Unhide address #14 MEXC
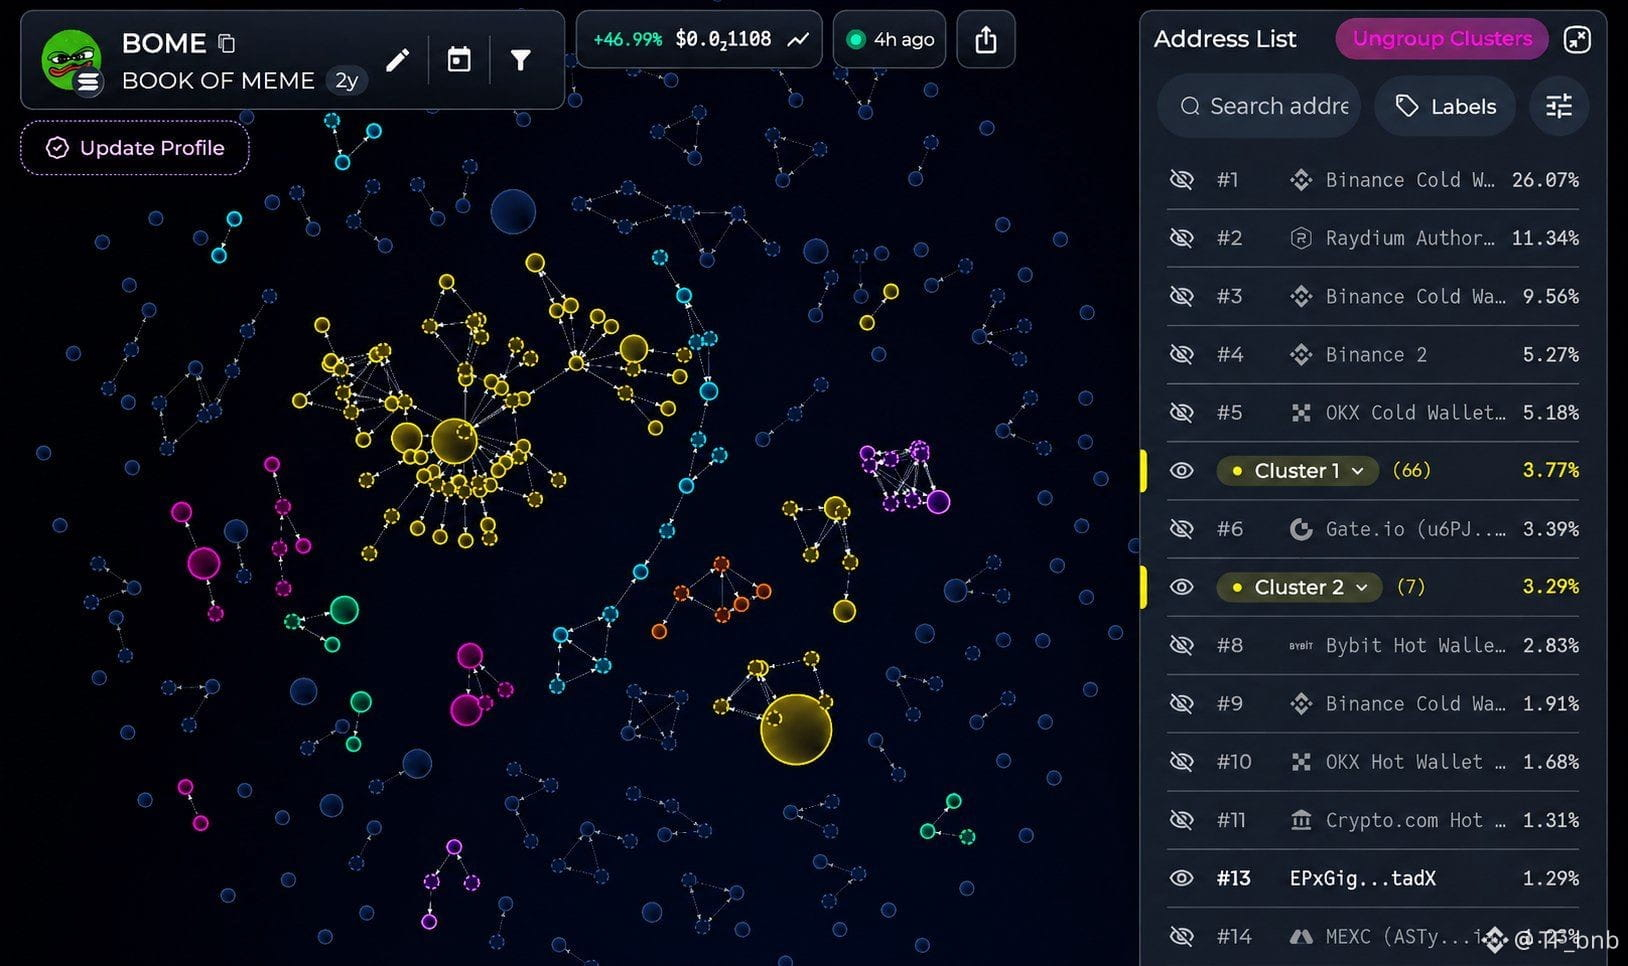The width and height of the screenshot is (1628, 966). click(1181, 937)
